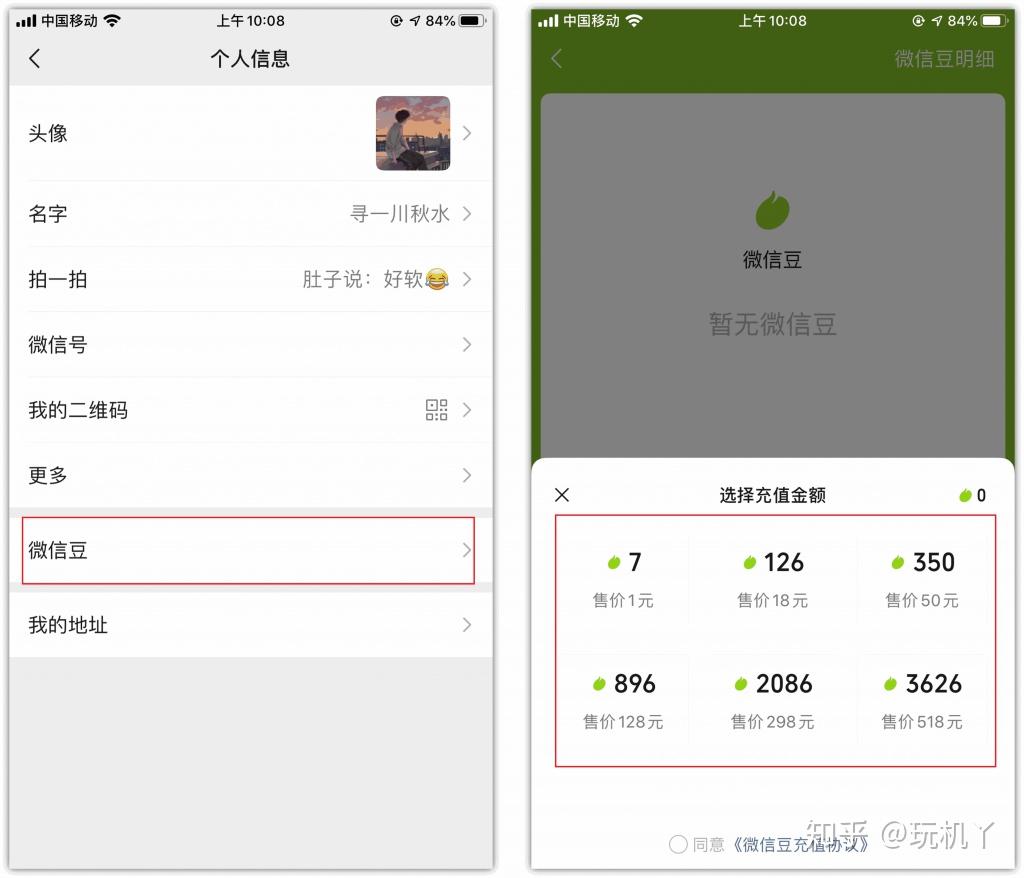Expand the 名字 row chevron

point(467,214)
